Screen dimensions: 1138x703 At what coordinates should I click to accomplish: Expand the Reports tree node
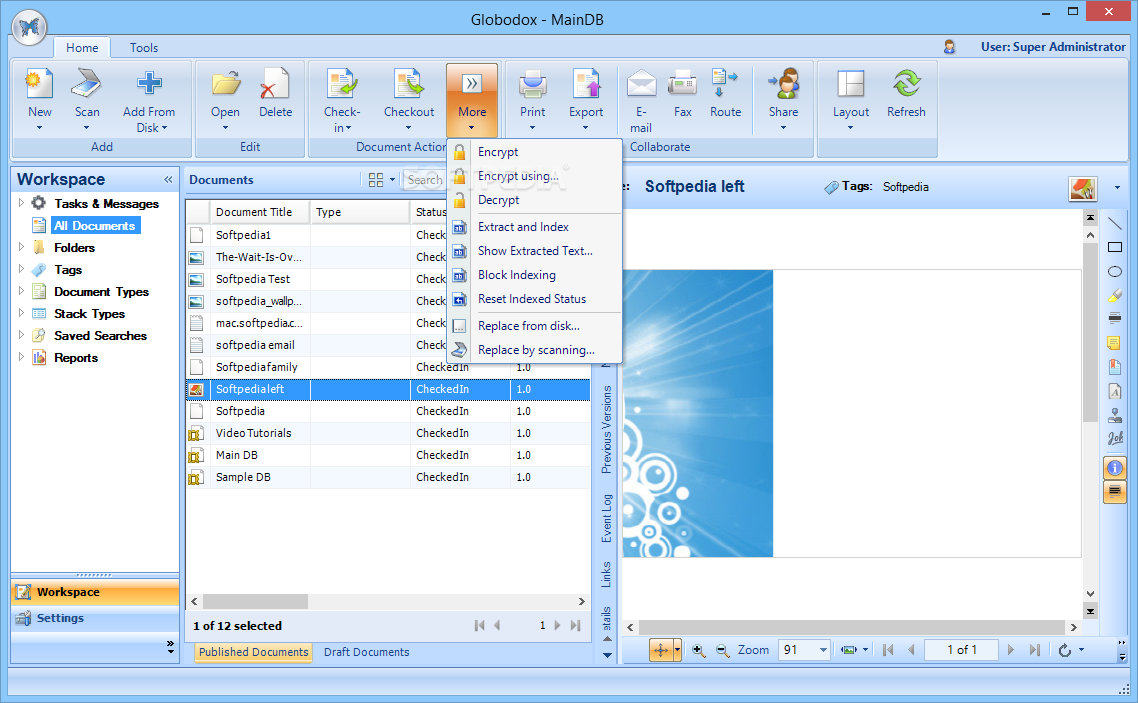pos(21,357)
